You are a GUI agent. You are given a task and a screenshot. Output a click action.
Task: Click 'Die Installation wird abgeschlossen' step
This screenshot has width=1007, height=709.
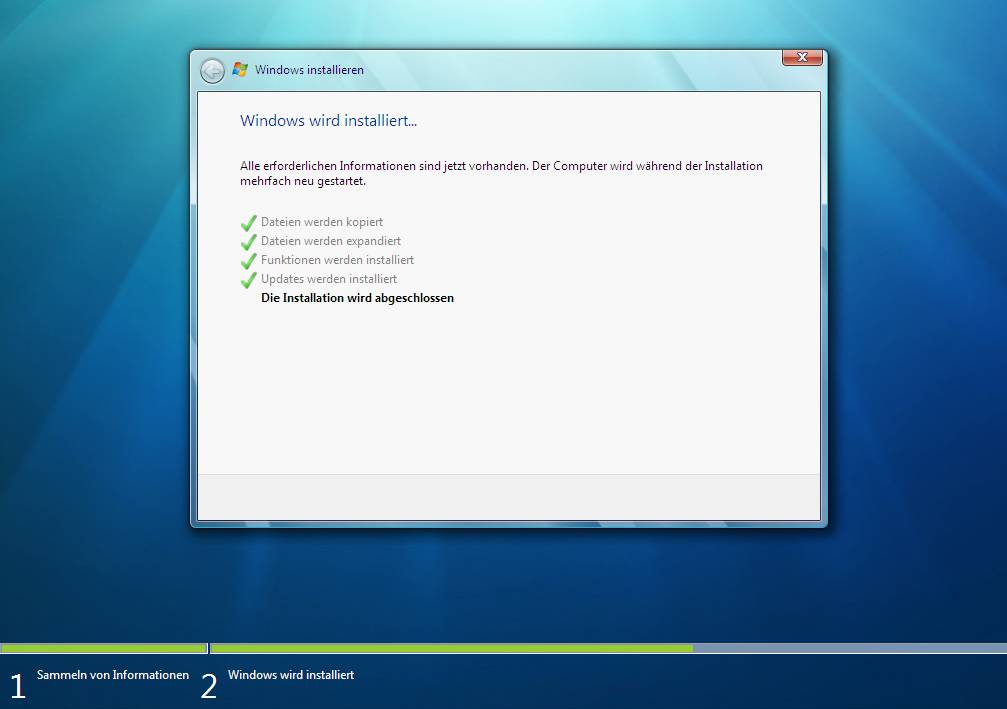357,298
